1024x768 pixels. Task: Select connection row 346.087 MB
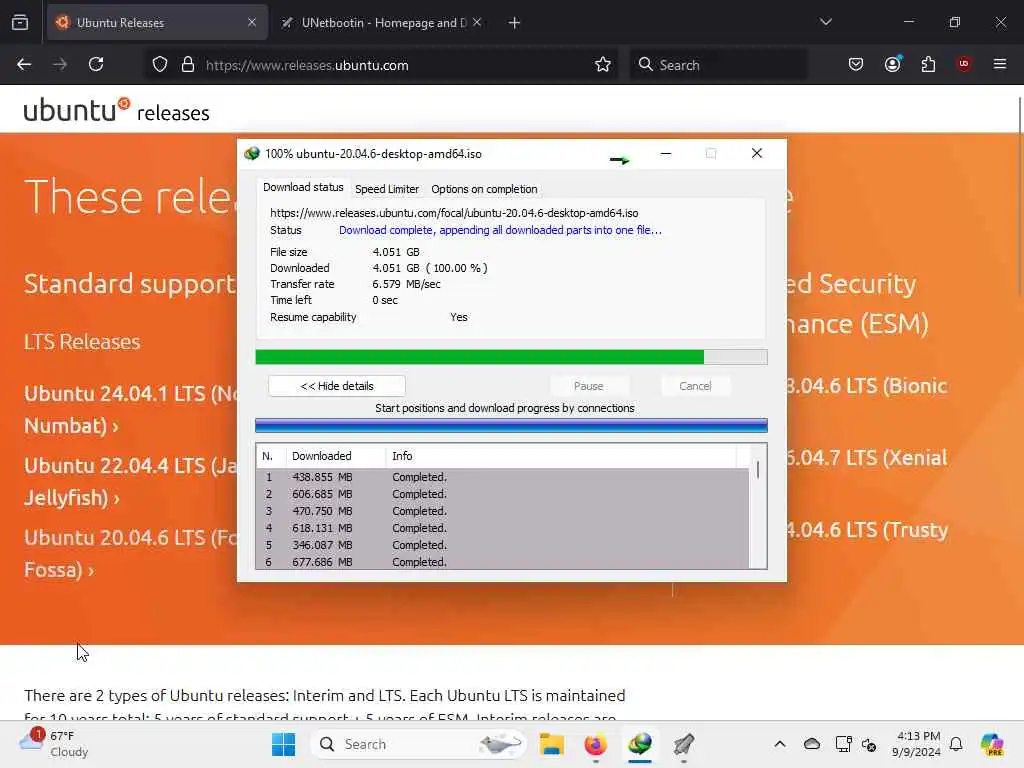[x=503, y=545]
